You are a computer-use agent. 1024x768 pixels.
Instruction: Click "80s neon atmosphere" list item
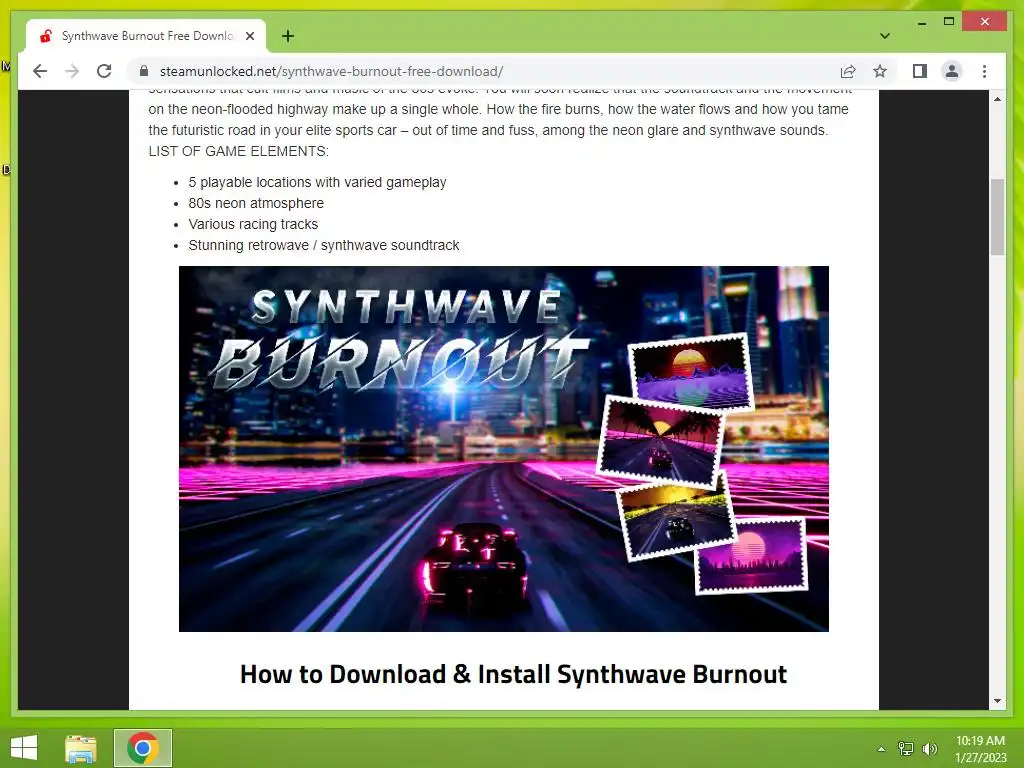click(x=256, y=203)
